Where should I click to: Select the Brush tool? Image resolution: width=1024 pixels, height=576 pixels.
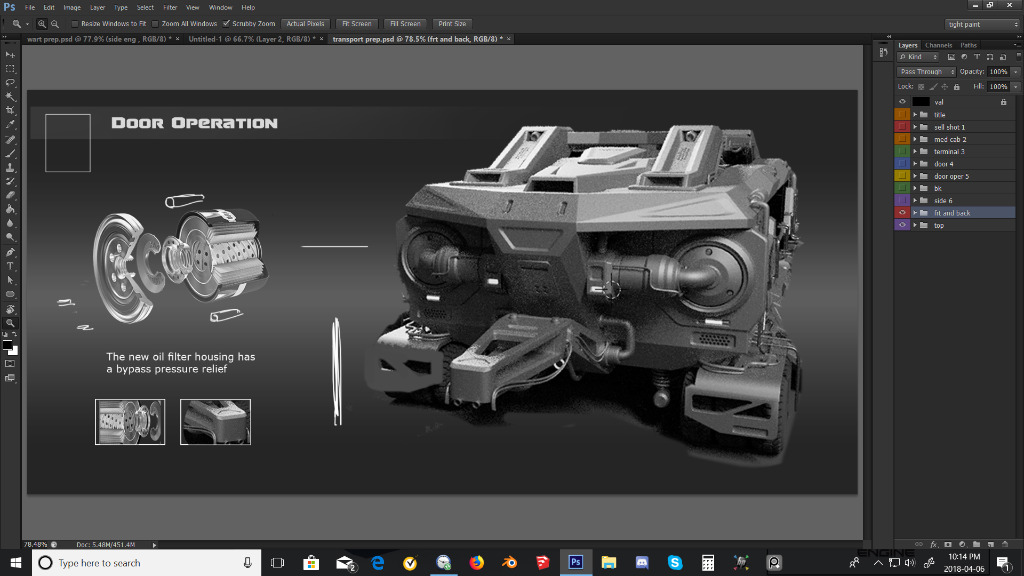pyautogui.click(x=10, y=153)
